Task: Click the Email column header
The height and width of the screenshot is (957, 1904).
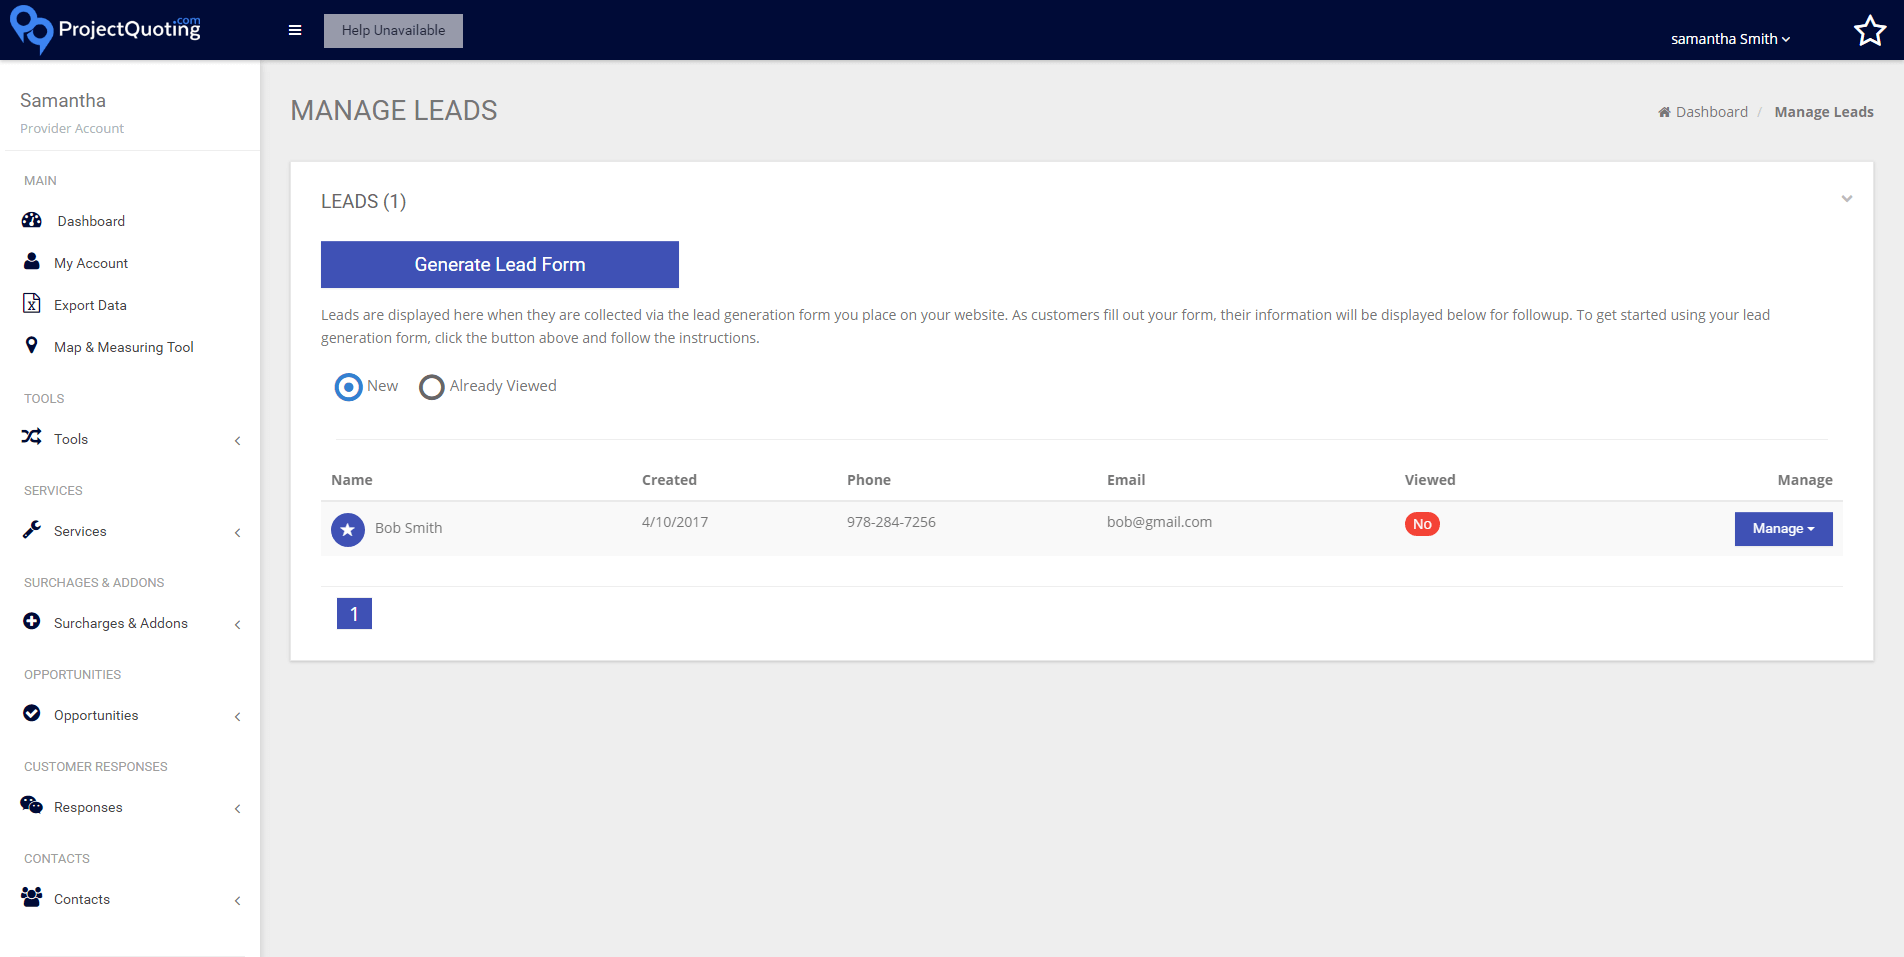Action: (1126, 480)
